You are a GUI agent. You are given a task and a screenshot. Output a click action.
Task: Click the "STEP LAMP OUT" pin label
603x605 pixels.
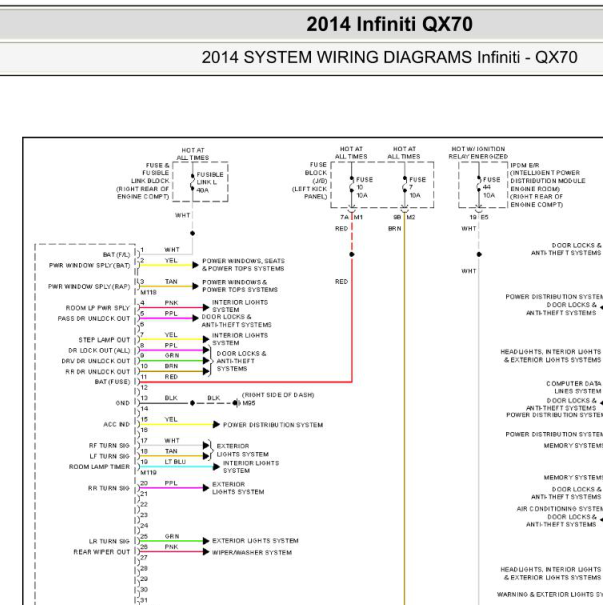[104, 340]
